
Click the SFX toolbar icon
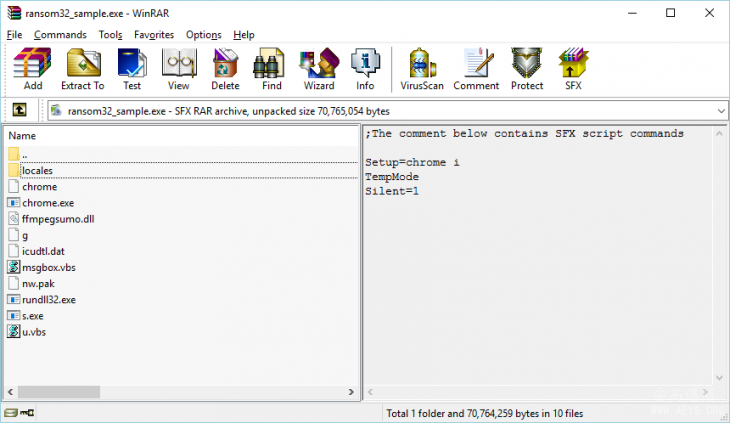point(574,68)
